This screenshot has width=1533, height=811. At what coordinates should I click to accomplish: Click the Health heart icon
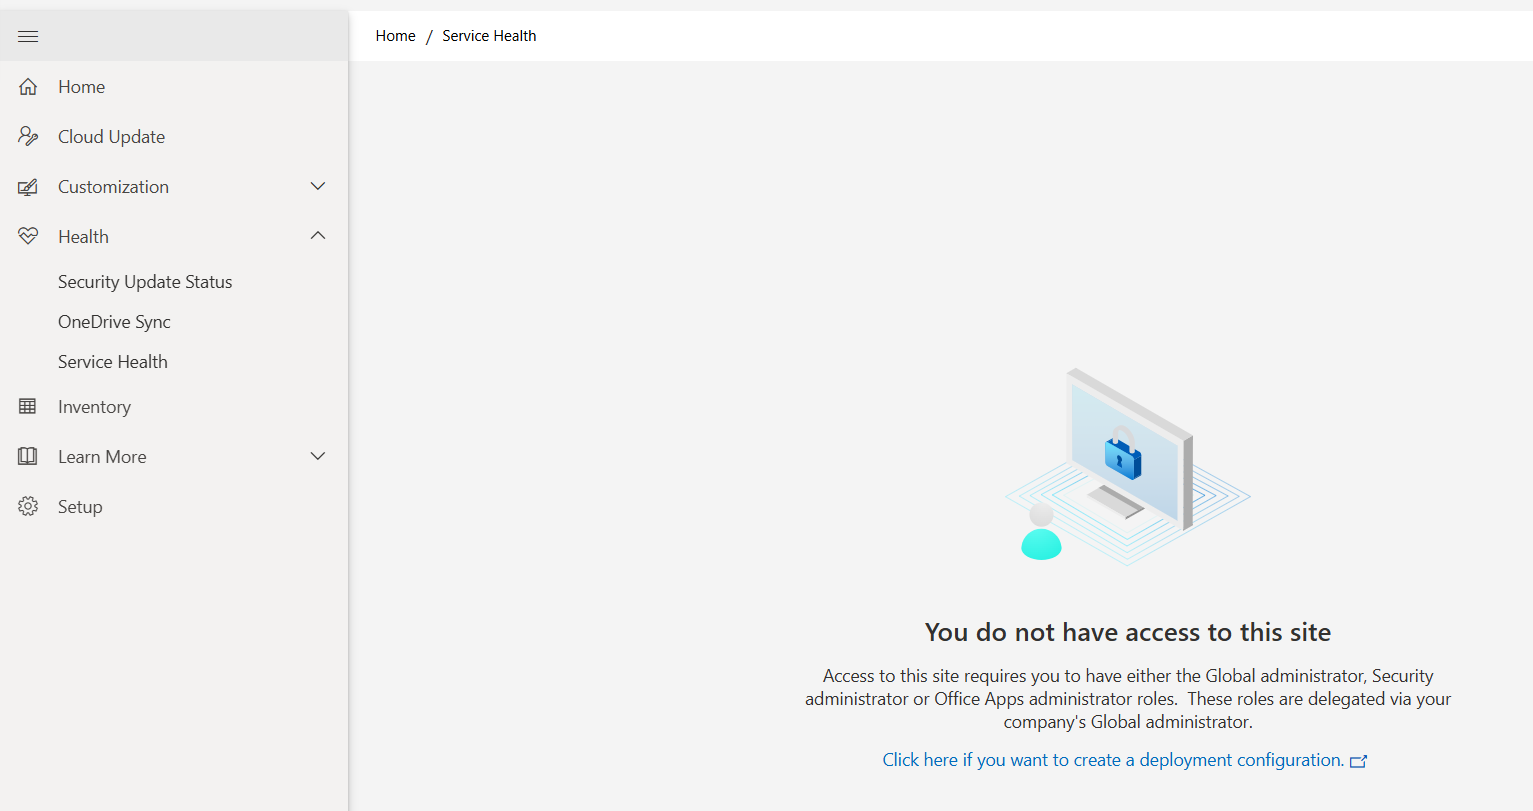pos(28,237)
